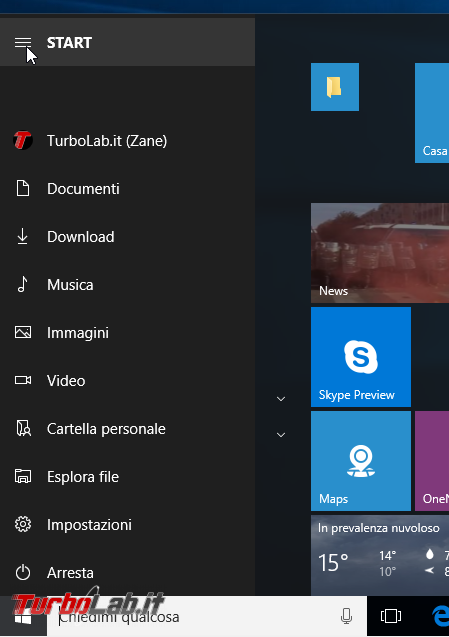Open the Video folder icon
Image resolution: width=449 pixels, height=637 pixels.
23,380
